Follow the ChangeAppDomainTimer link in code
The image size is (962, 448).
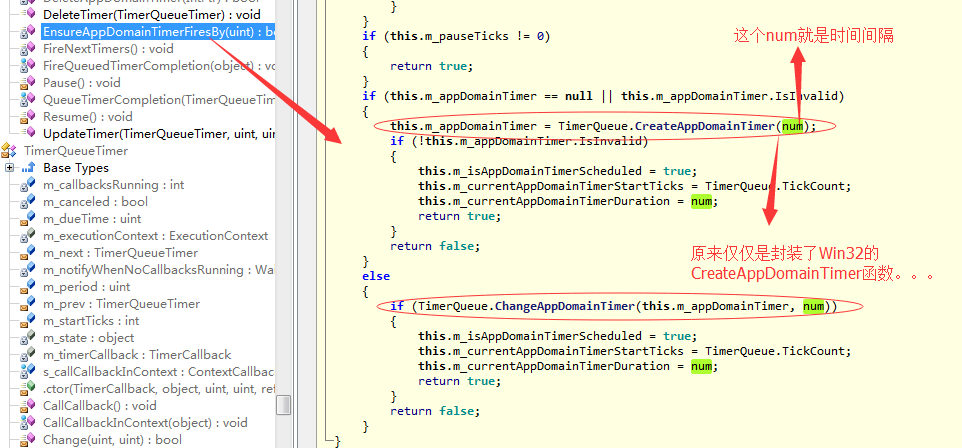pos(564,306)
